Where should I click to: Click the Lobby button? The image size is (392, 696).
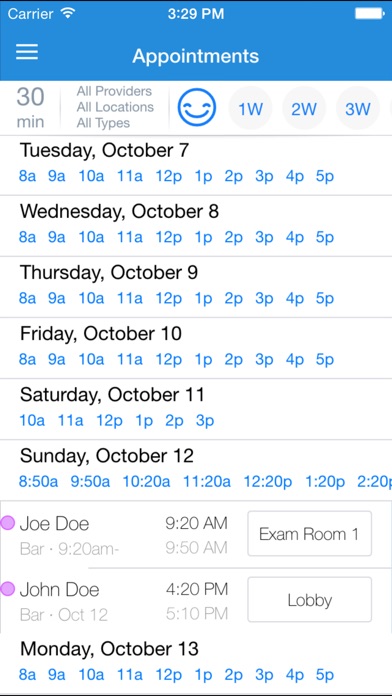tap(309, 600)
